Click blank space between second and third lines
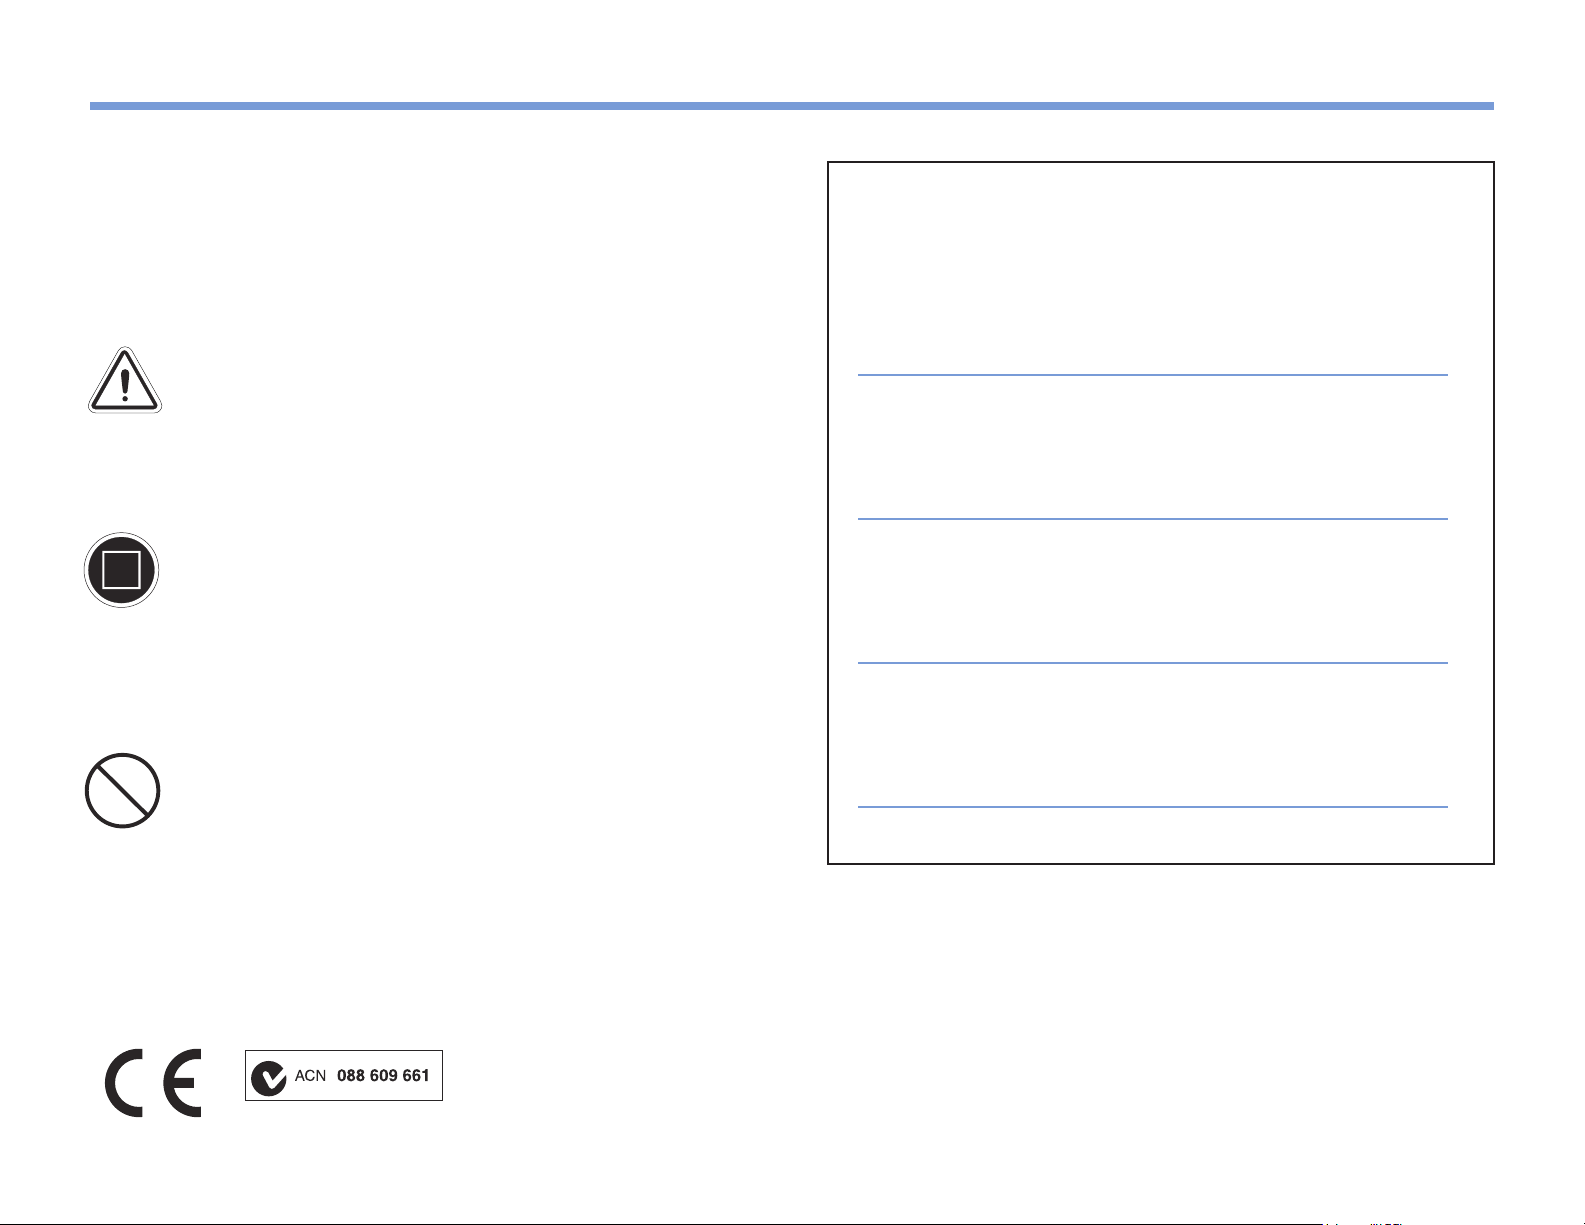The height and width of the screenshot is (1225, 1585). (x=1152, y=591)
